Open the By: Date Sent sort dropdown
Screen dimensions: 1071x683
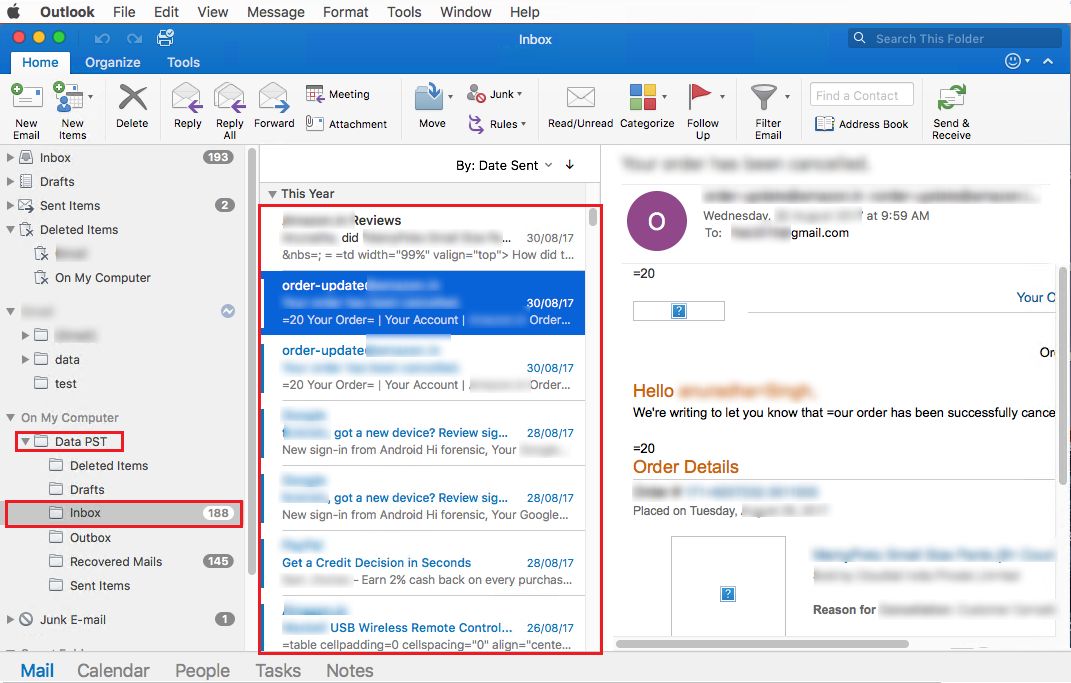tap(504, 165)
